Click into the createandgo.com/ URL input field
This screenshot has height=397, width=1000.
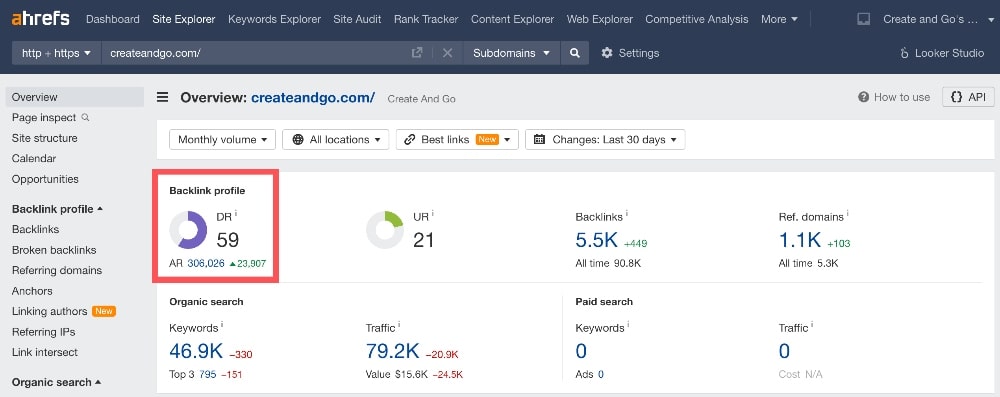[255, 53]
